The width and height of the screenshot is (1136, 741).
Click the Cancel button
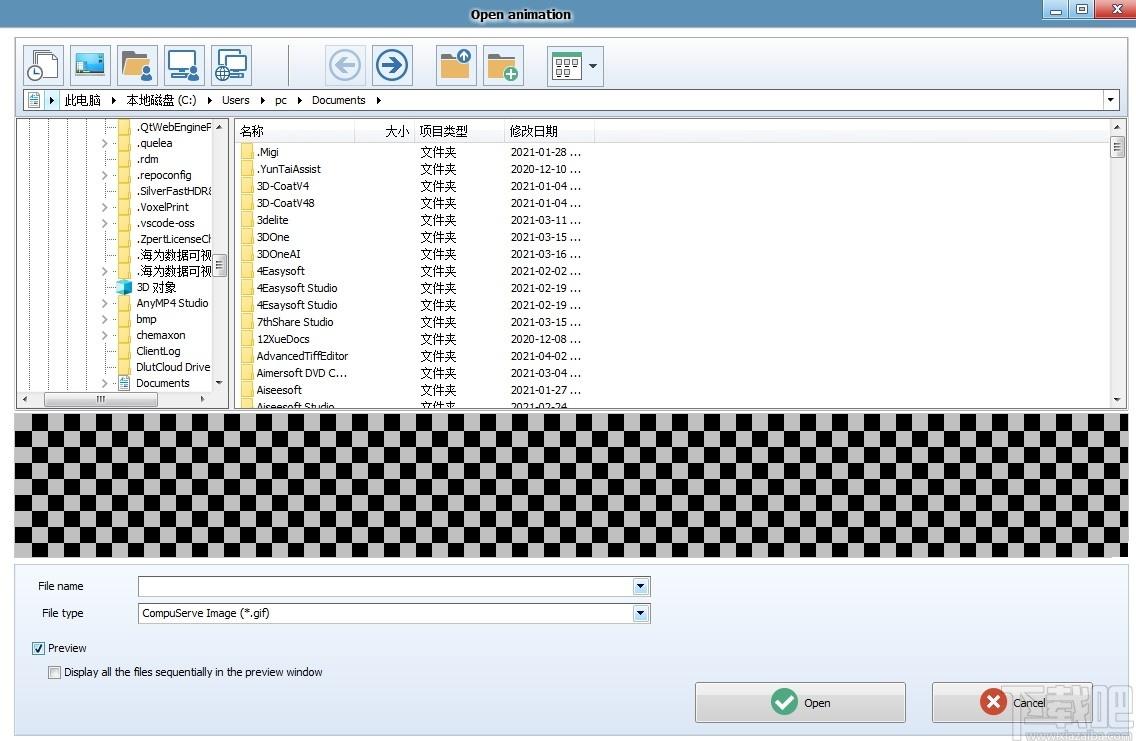point(1012,702)
